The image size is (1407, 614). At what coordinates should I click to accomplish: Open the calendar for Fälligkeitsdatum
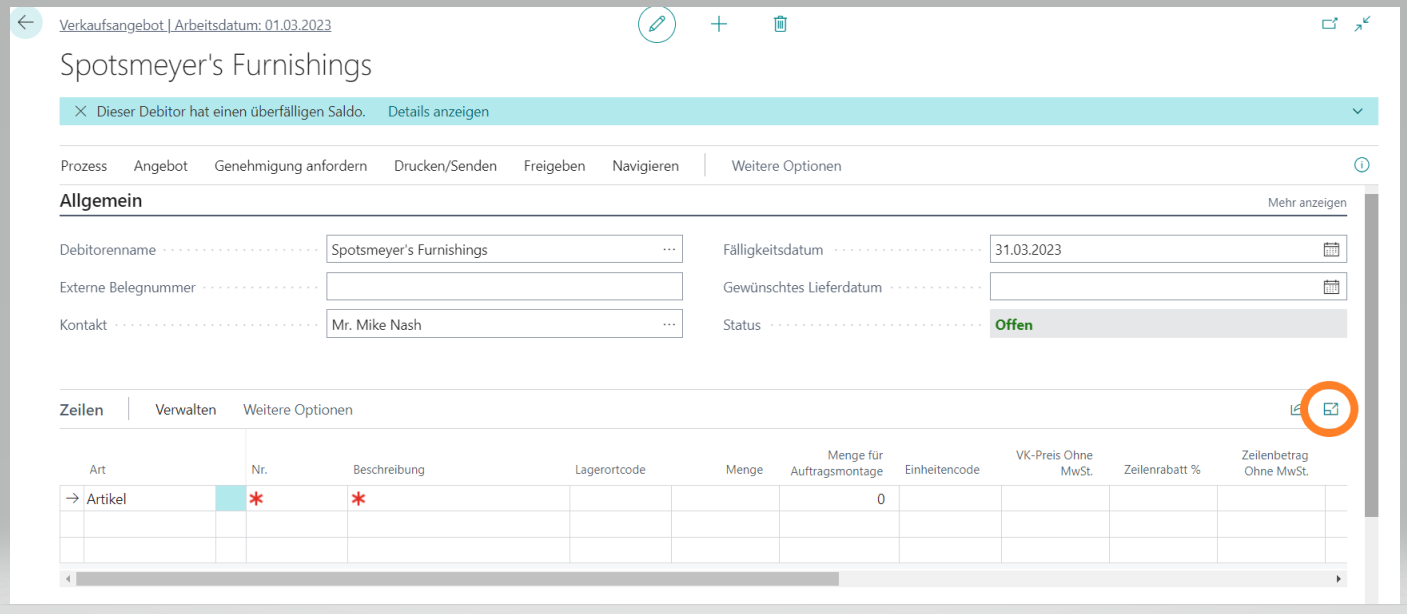1331,250
